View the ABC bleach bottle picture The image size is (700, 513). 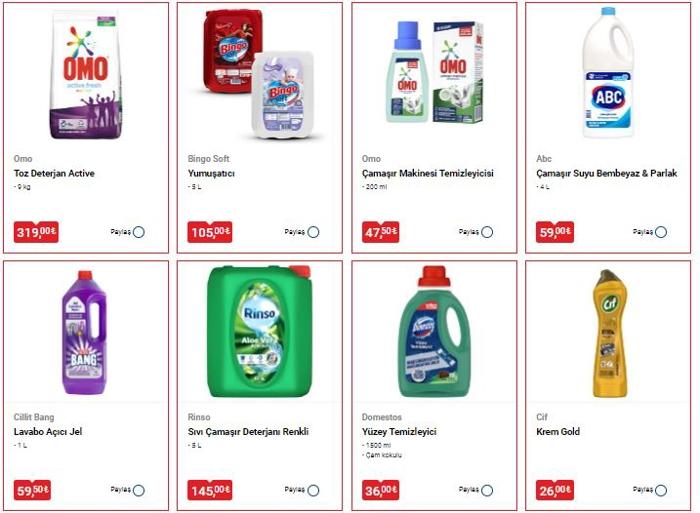tap(608, 72)
